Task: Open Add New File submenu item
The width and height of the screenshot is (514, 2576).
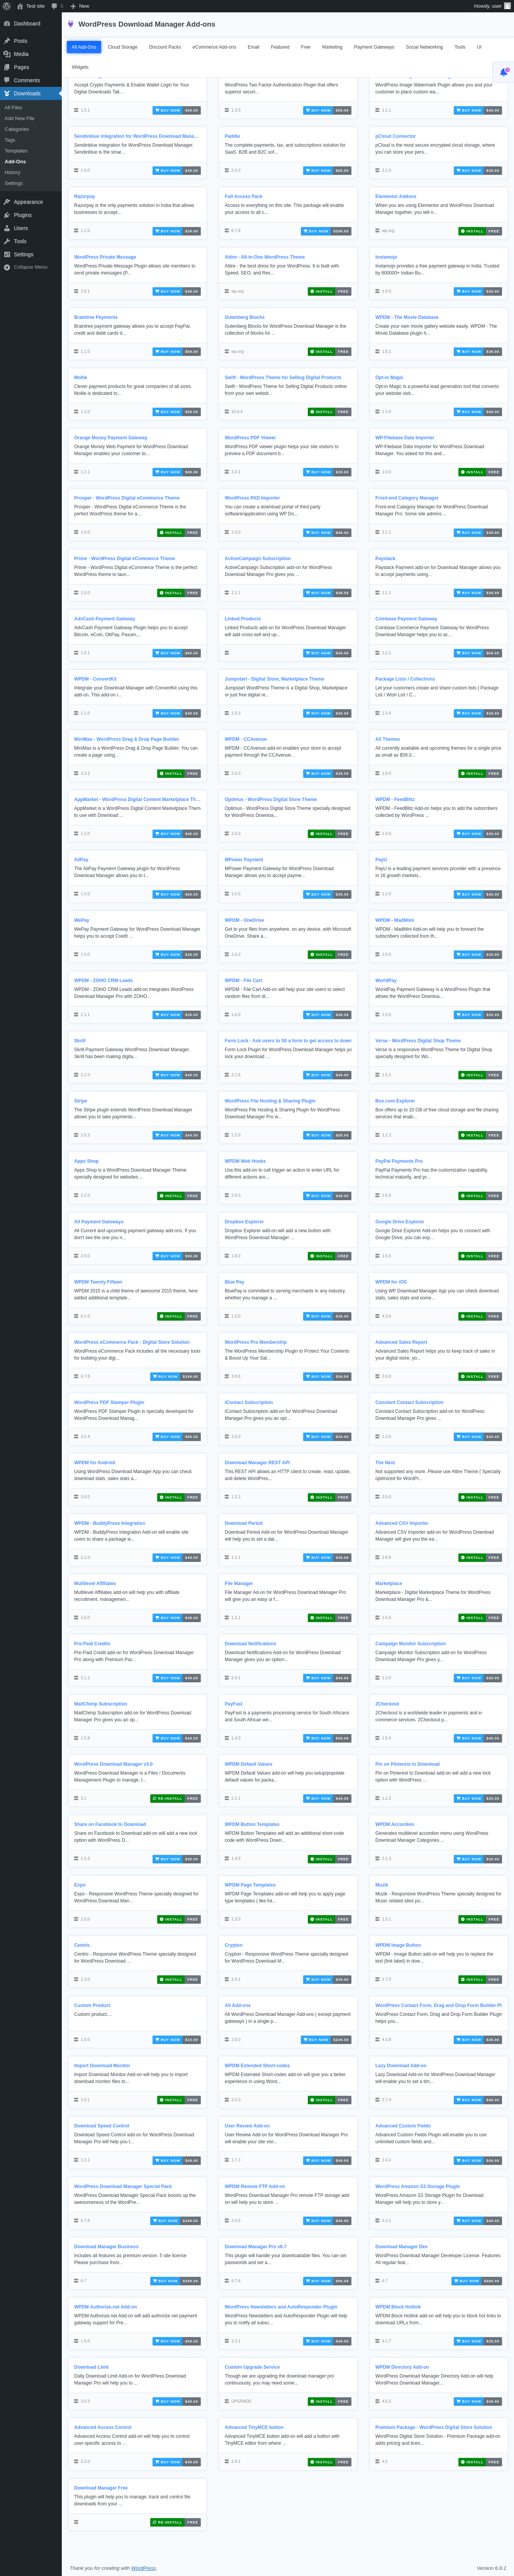Action: tap(19, 118)
